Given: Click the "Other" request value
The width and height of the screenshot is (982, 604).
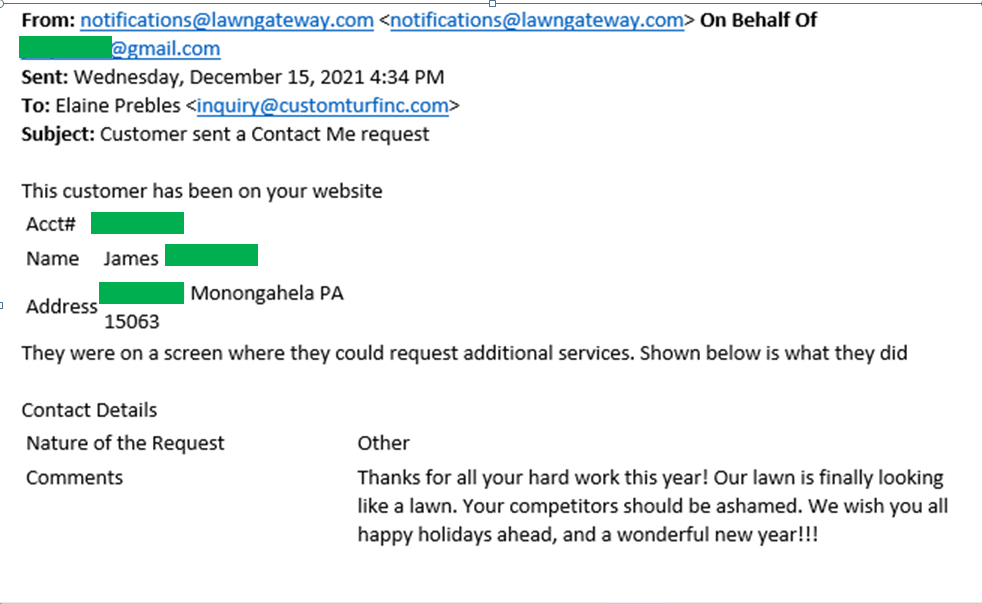Looking at the screenshot, I should coord(384,443).
